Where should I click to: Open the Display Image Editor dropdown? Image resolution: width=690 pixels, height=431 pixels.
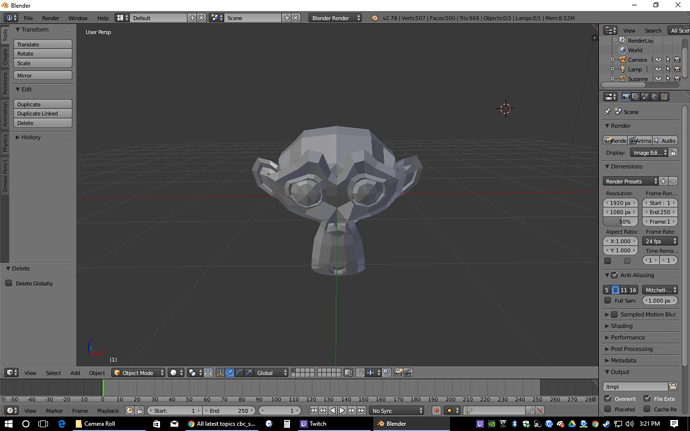tap(649, 153)
